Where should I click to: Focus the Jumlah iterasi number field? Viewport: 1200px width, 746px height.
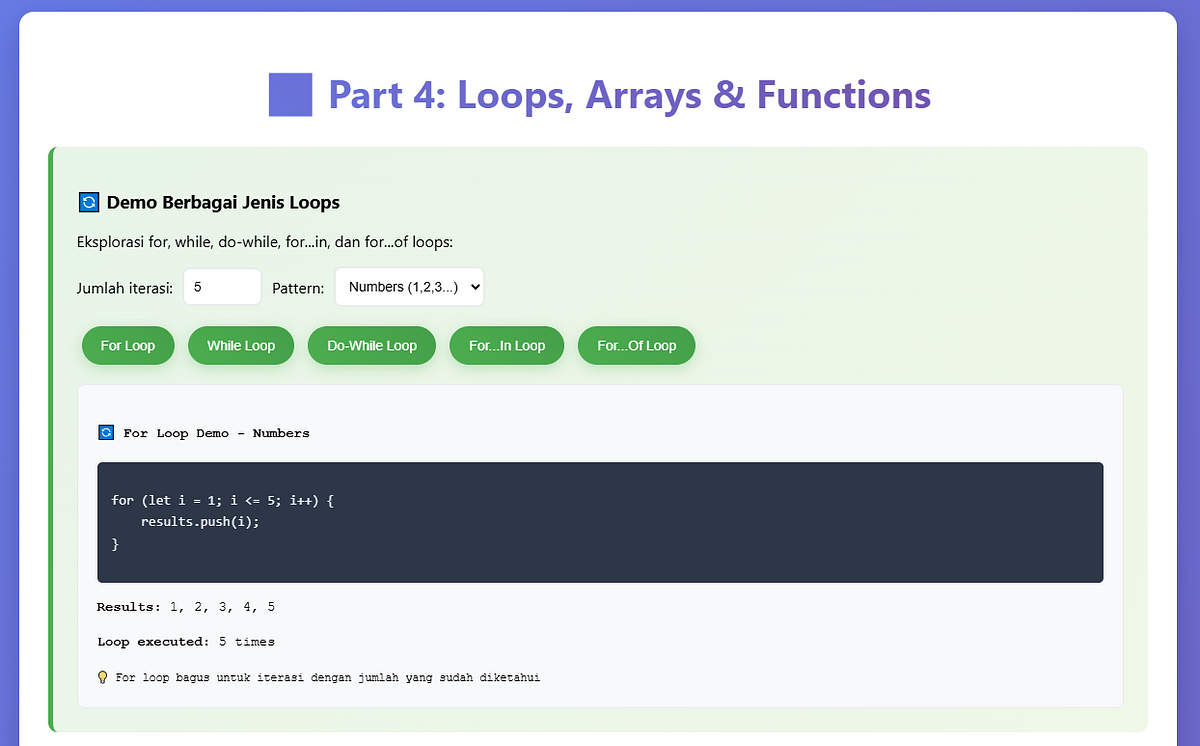pos(222,287)
